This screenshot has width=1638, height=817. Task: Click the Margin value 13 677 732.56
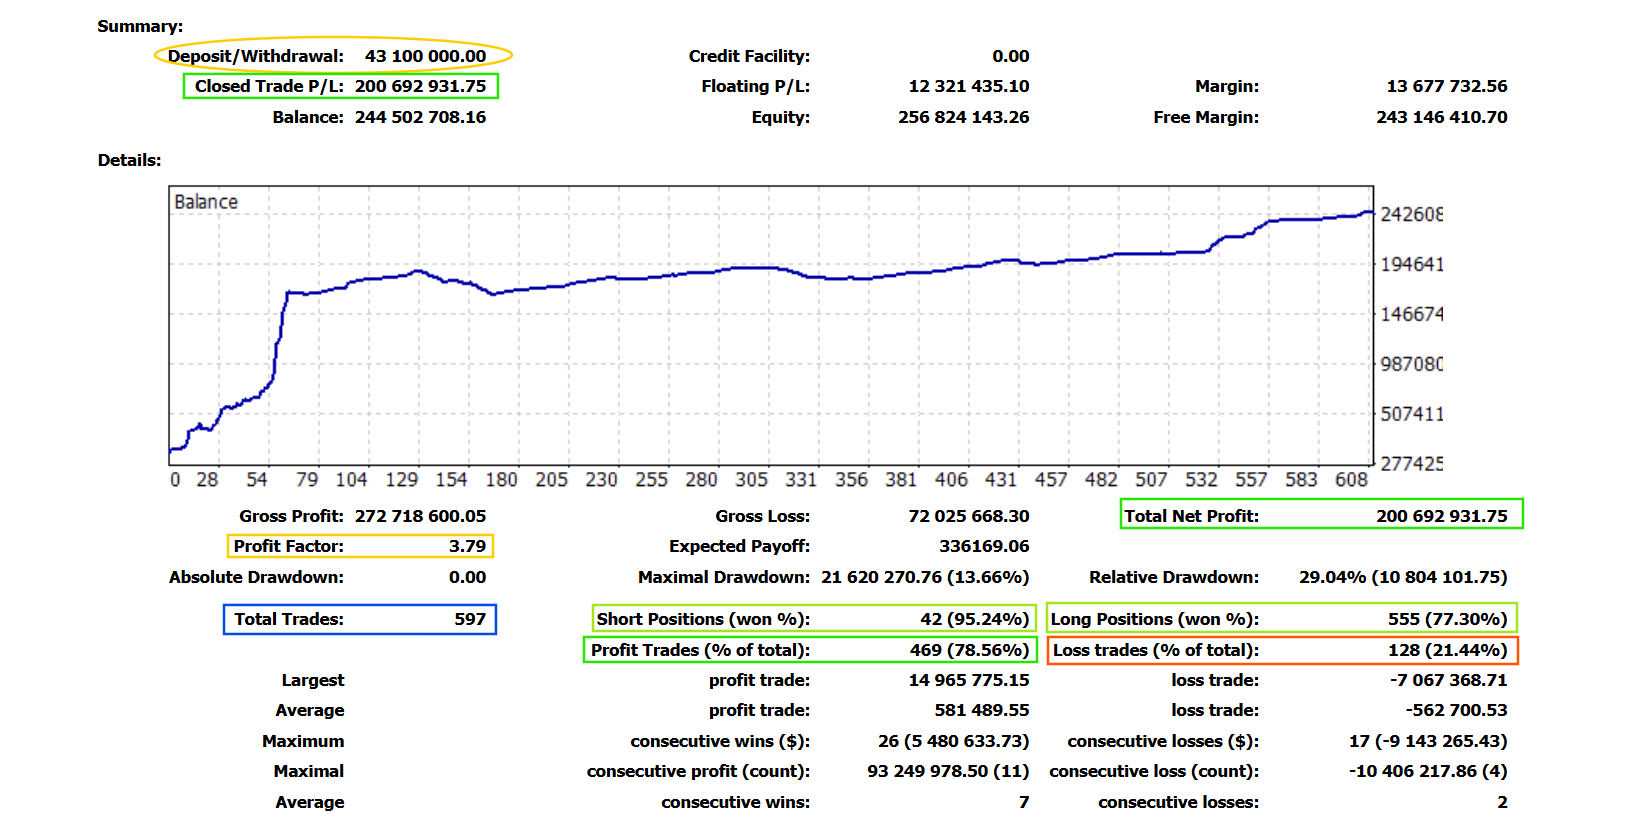[1446, 86]
